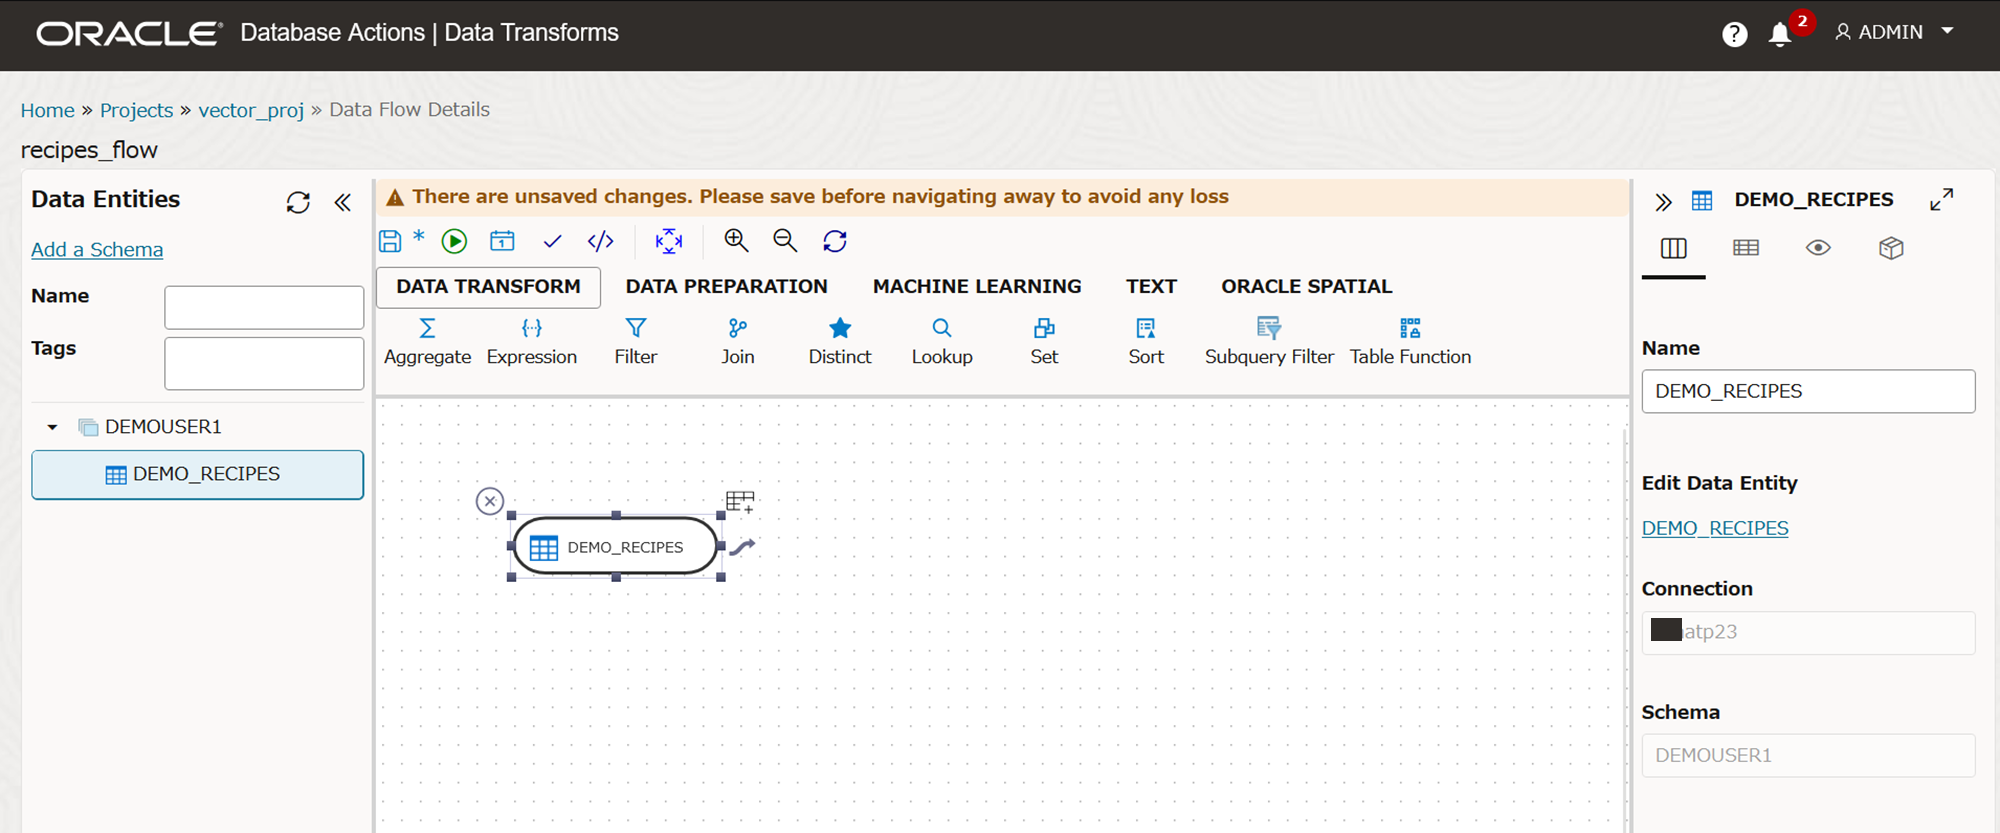Refresh the Data Entities list

coord(298,202)
